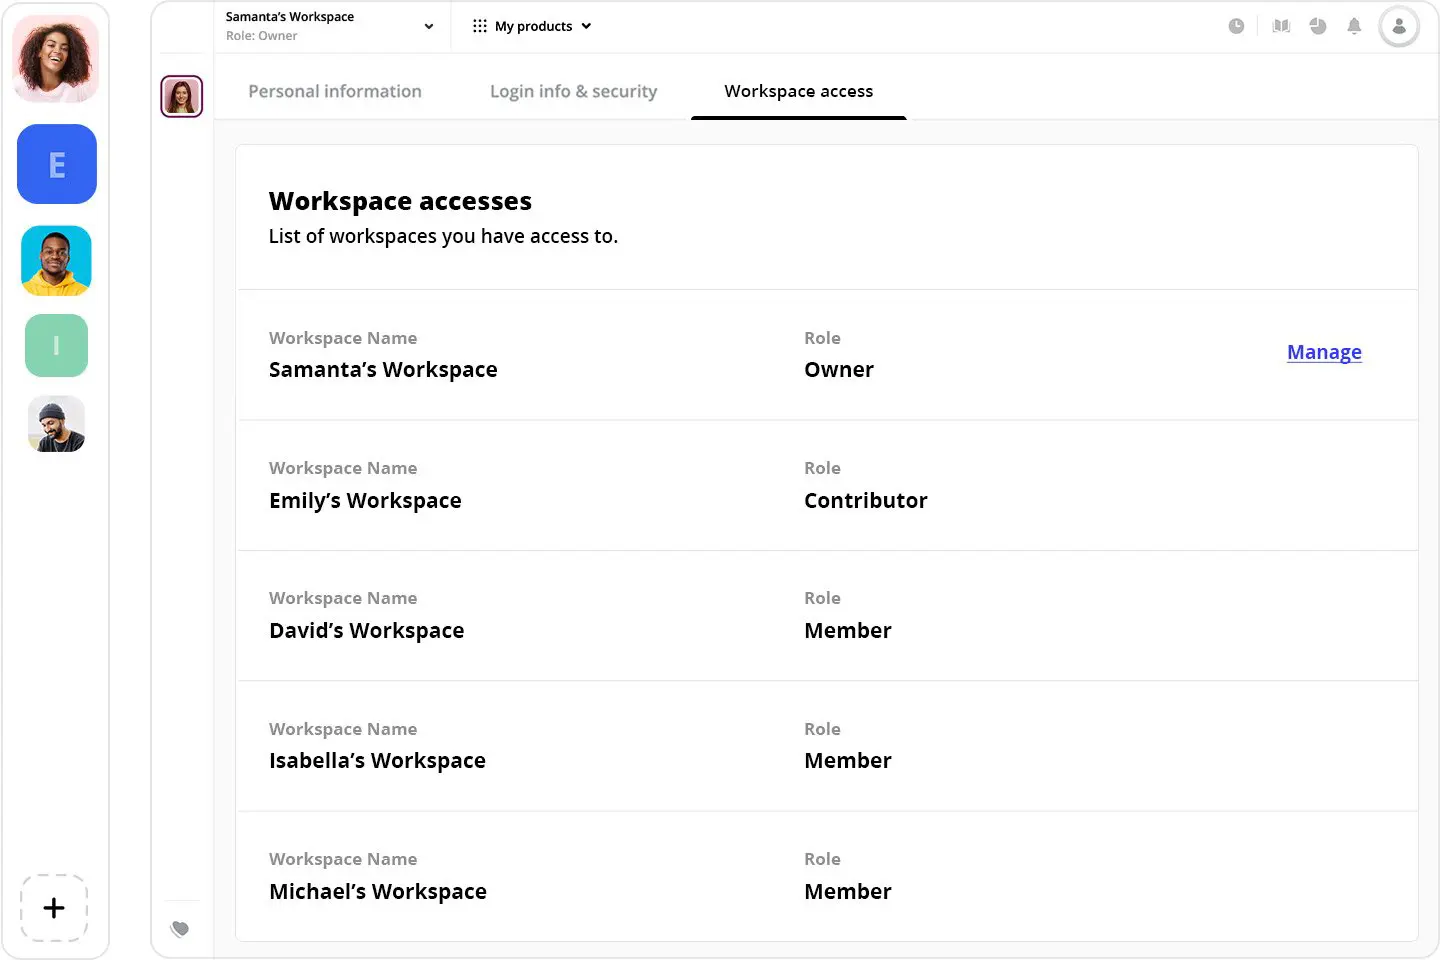The image size is (1440, 960).
Task: Open notifications bell
Action: (1354, 26)
